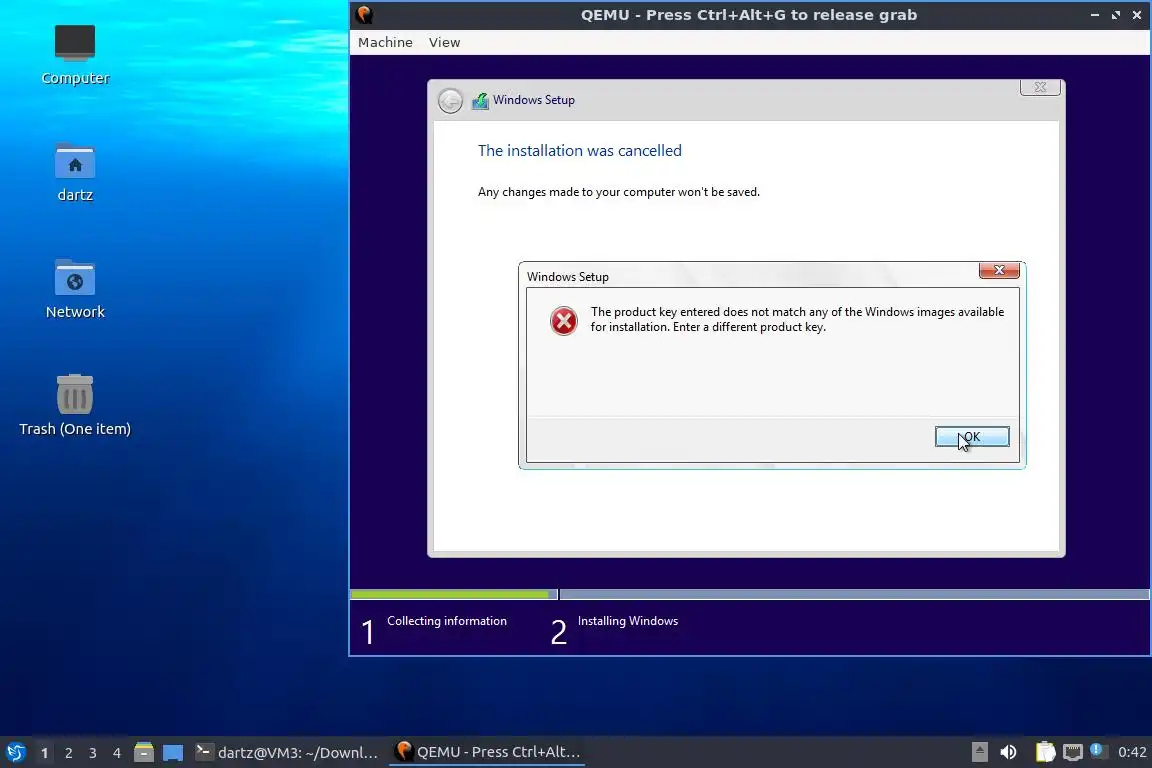Close the inner Windows Setup error dialog
Image resolution: width=1152 pixels, height=768 pixels.
pos(999,270)
